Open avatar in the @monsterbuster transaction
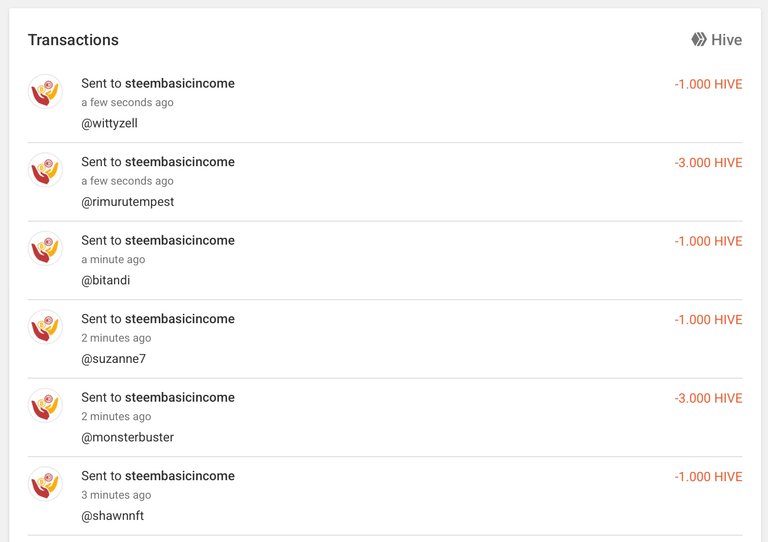This screenshot has height=542, width=768. pyautogui.click(x=45, y=405)
